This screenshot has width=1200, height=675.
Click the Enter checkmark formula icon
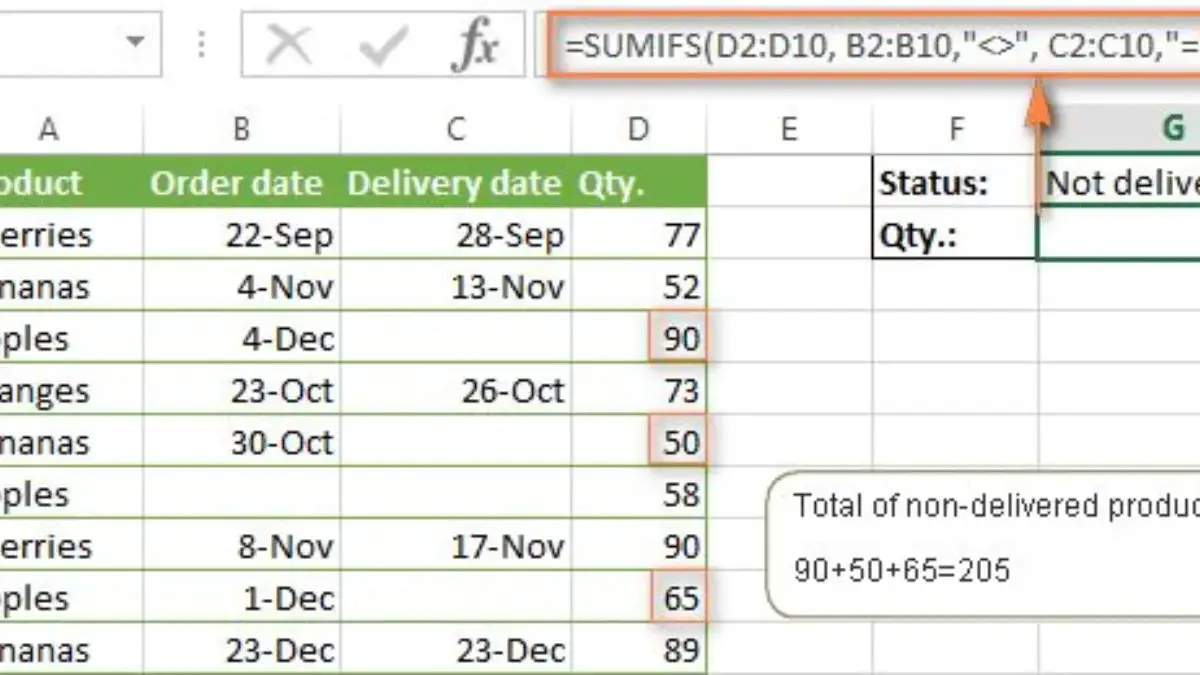click(x=383, y=45)
